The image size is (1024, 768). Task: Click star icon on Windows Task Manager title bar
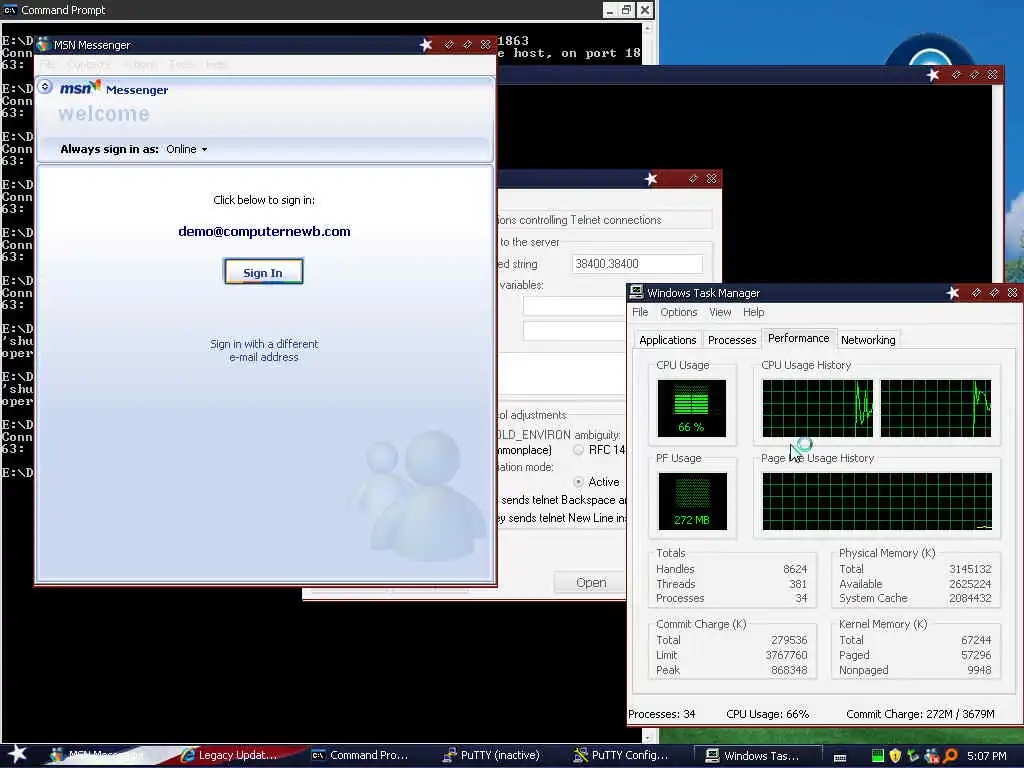point(953,293)
